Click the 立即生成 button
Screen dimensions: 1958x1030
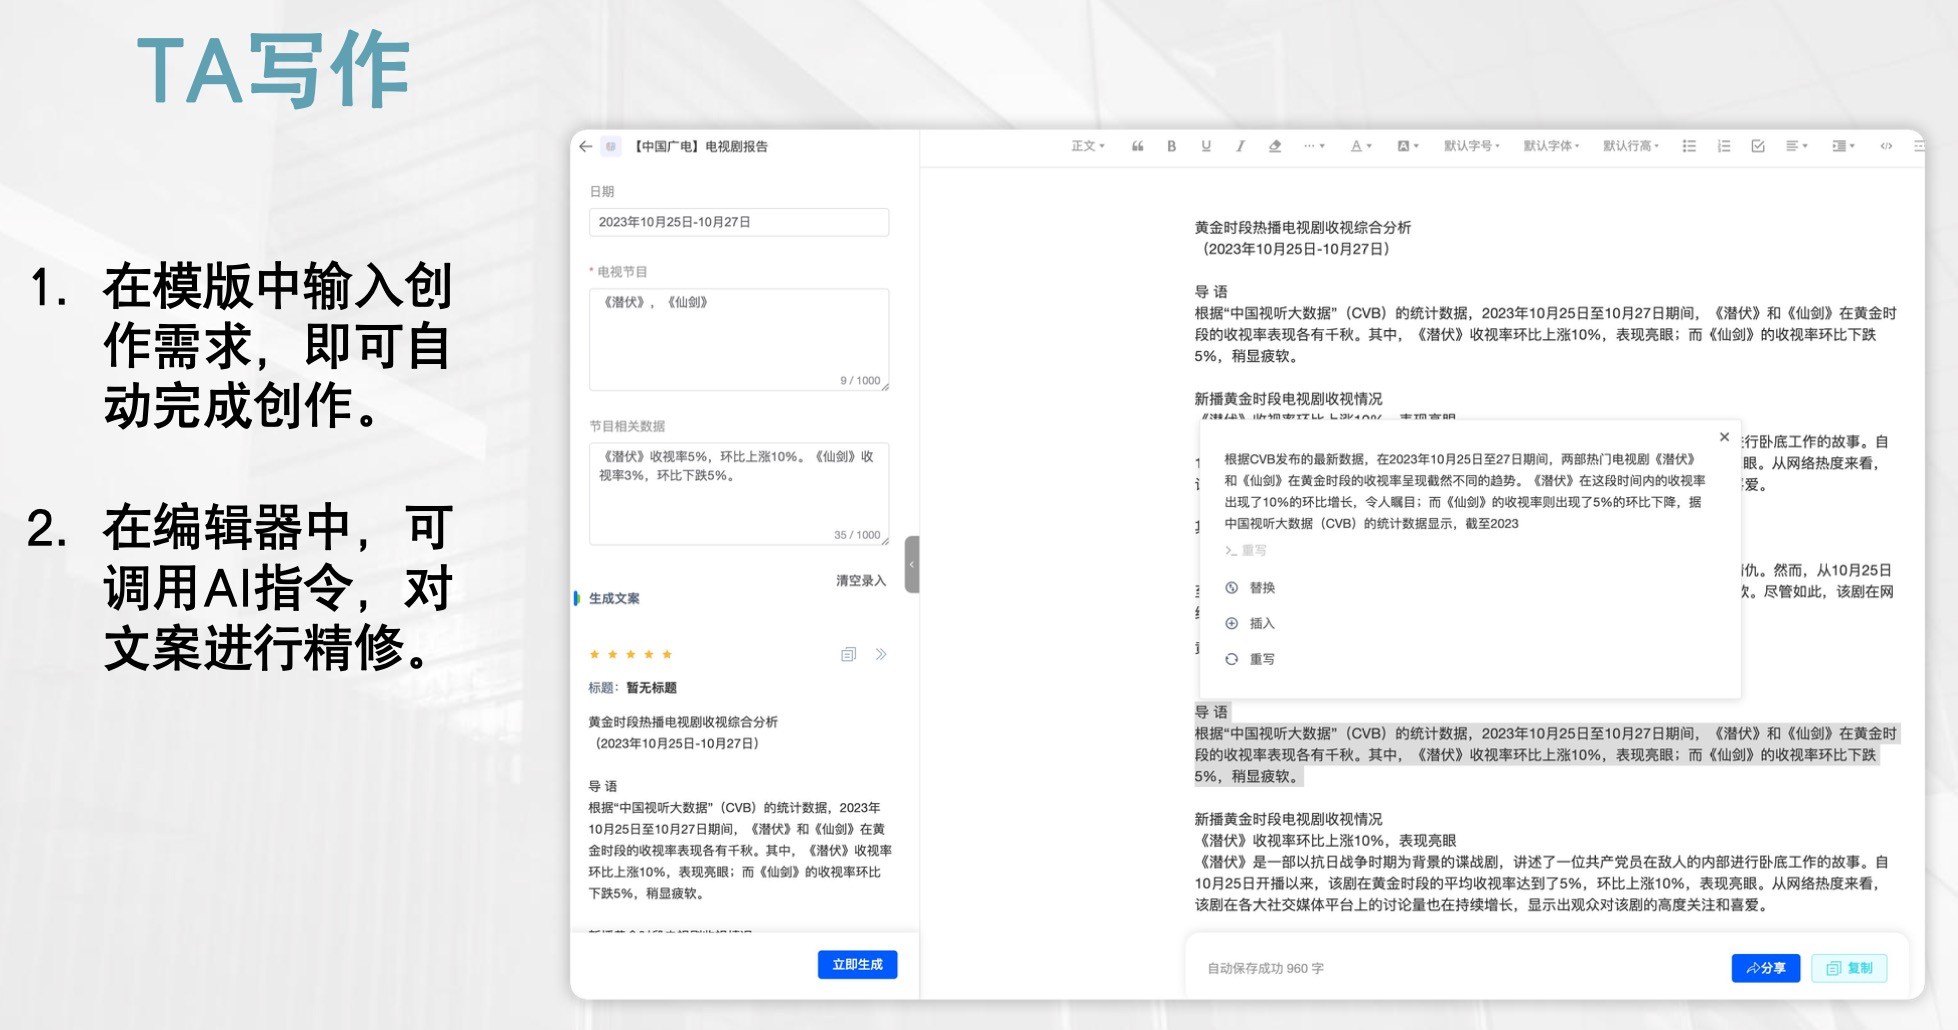(858, 964)
